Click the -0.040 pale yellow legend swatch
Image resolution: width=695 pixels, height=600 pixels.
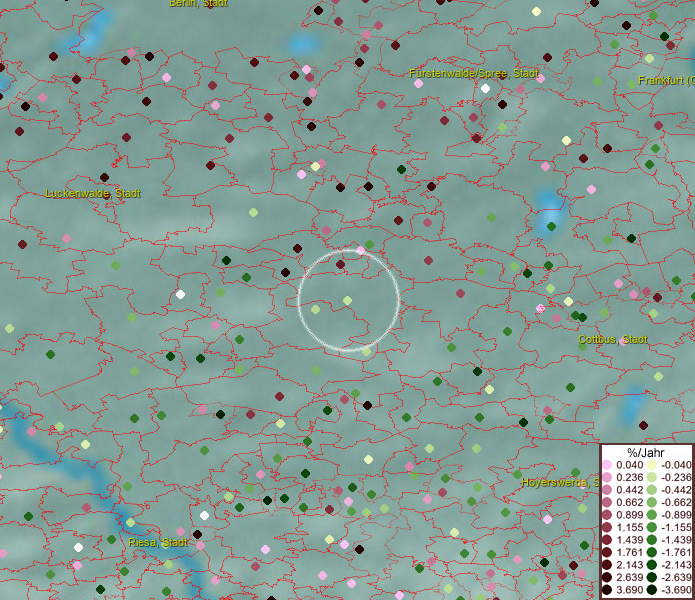point(652,465)
